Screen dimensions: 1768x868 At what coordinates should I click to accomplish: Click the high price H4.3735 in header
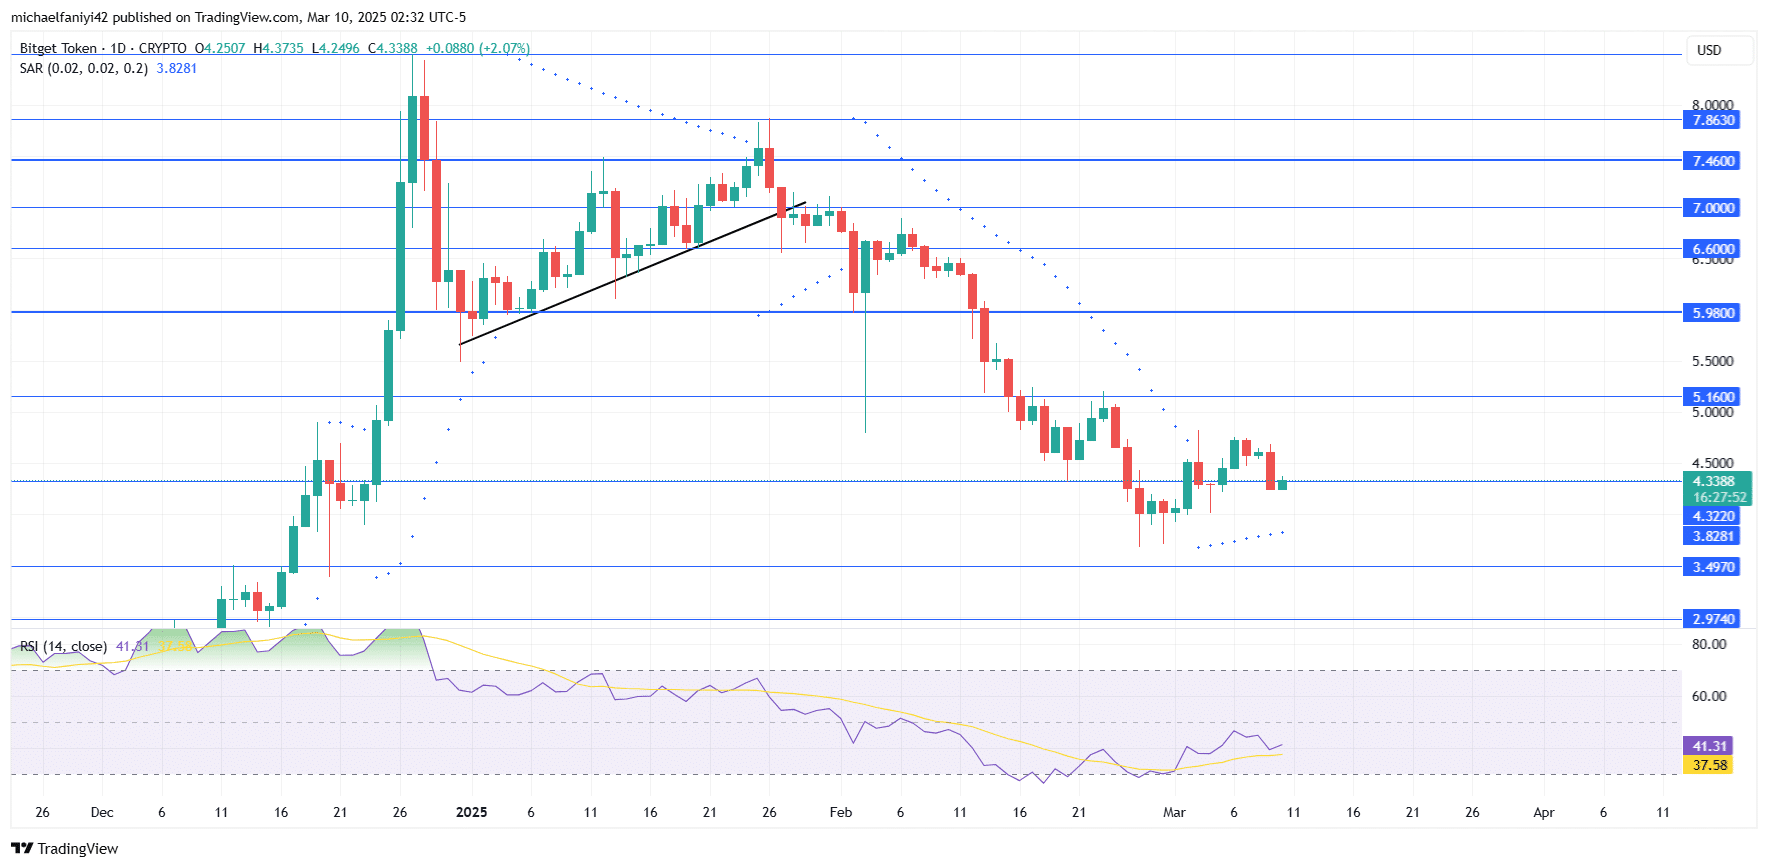pos(279,48)
